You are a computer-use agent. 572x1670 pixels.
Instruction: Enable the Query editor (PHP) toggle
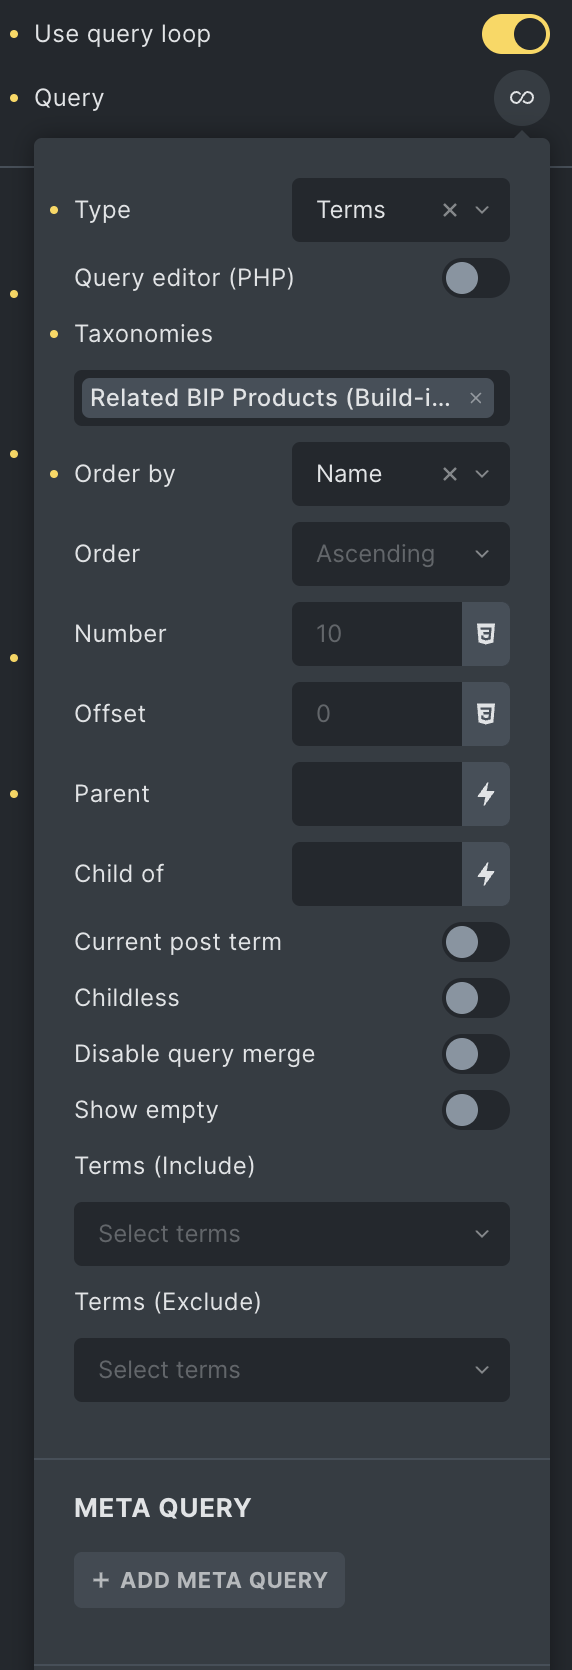point(476,278)
